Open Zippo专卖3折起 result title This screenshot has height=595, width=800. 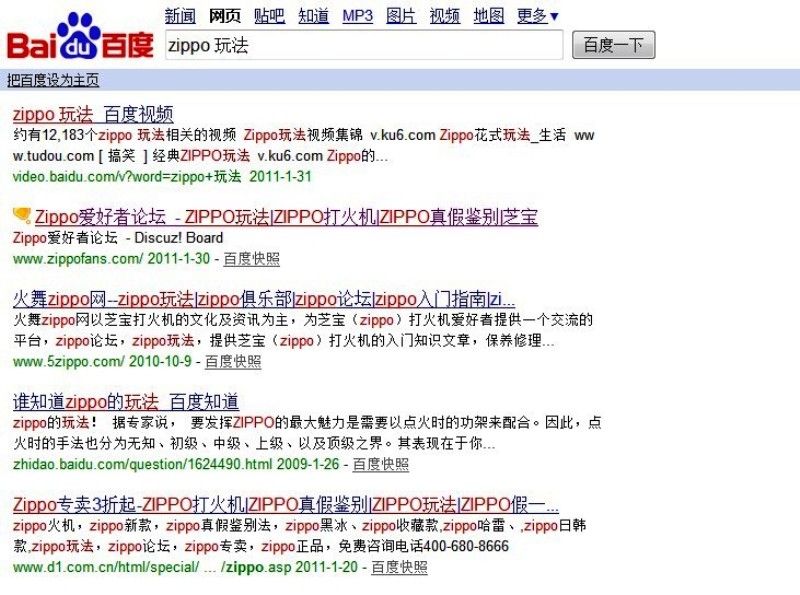(x=286, y=505)
